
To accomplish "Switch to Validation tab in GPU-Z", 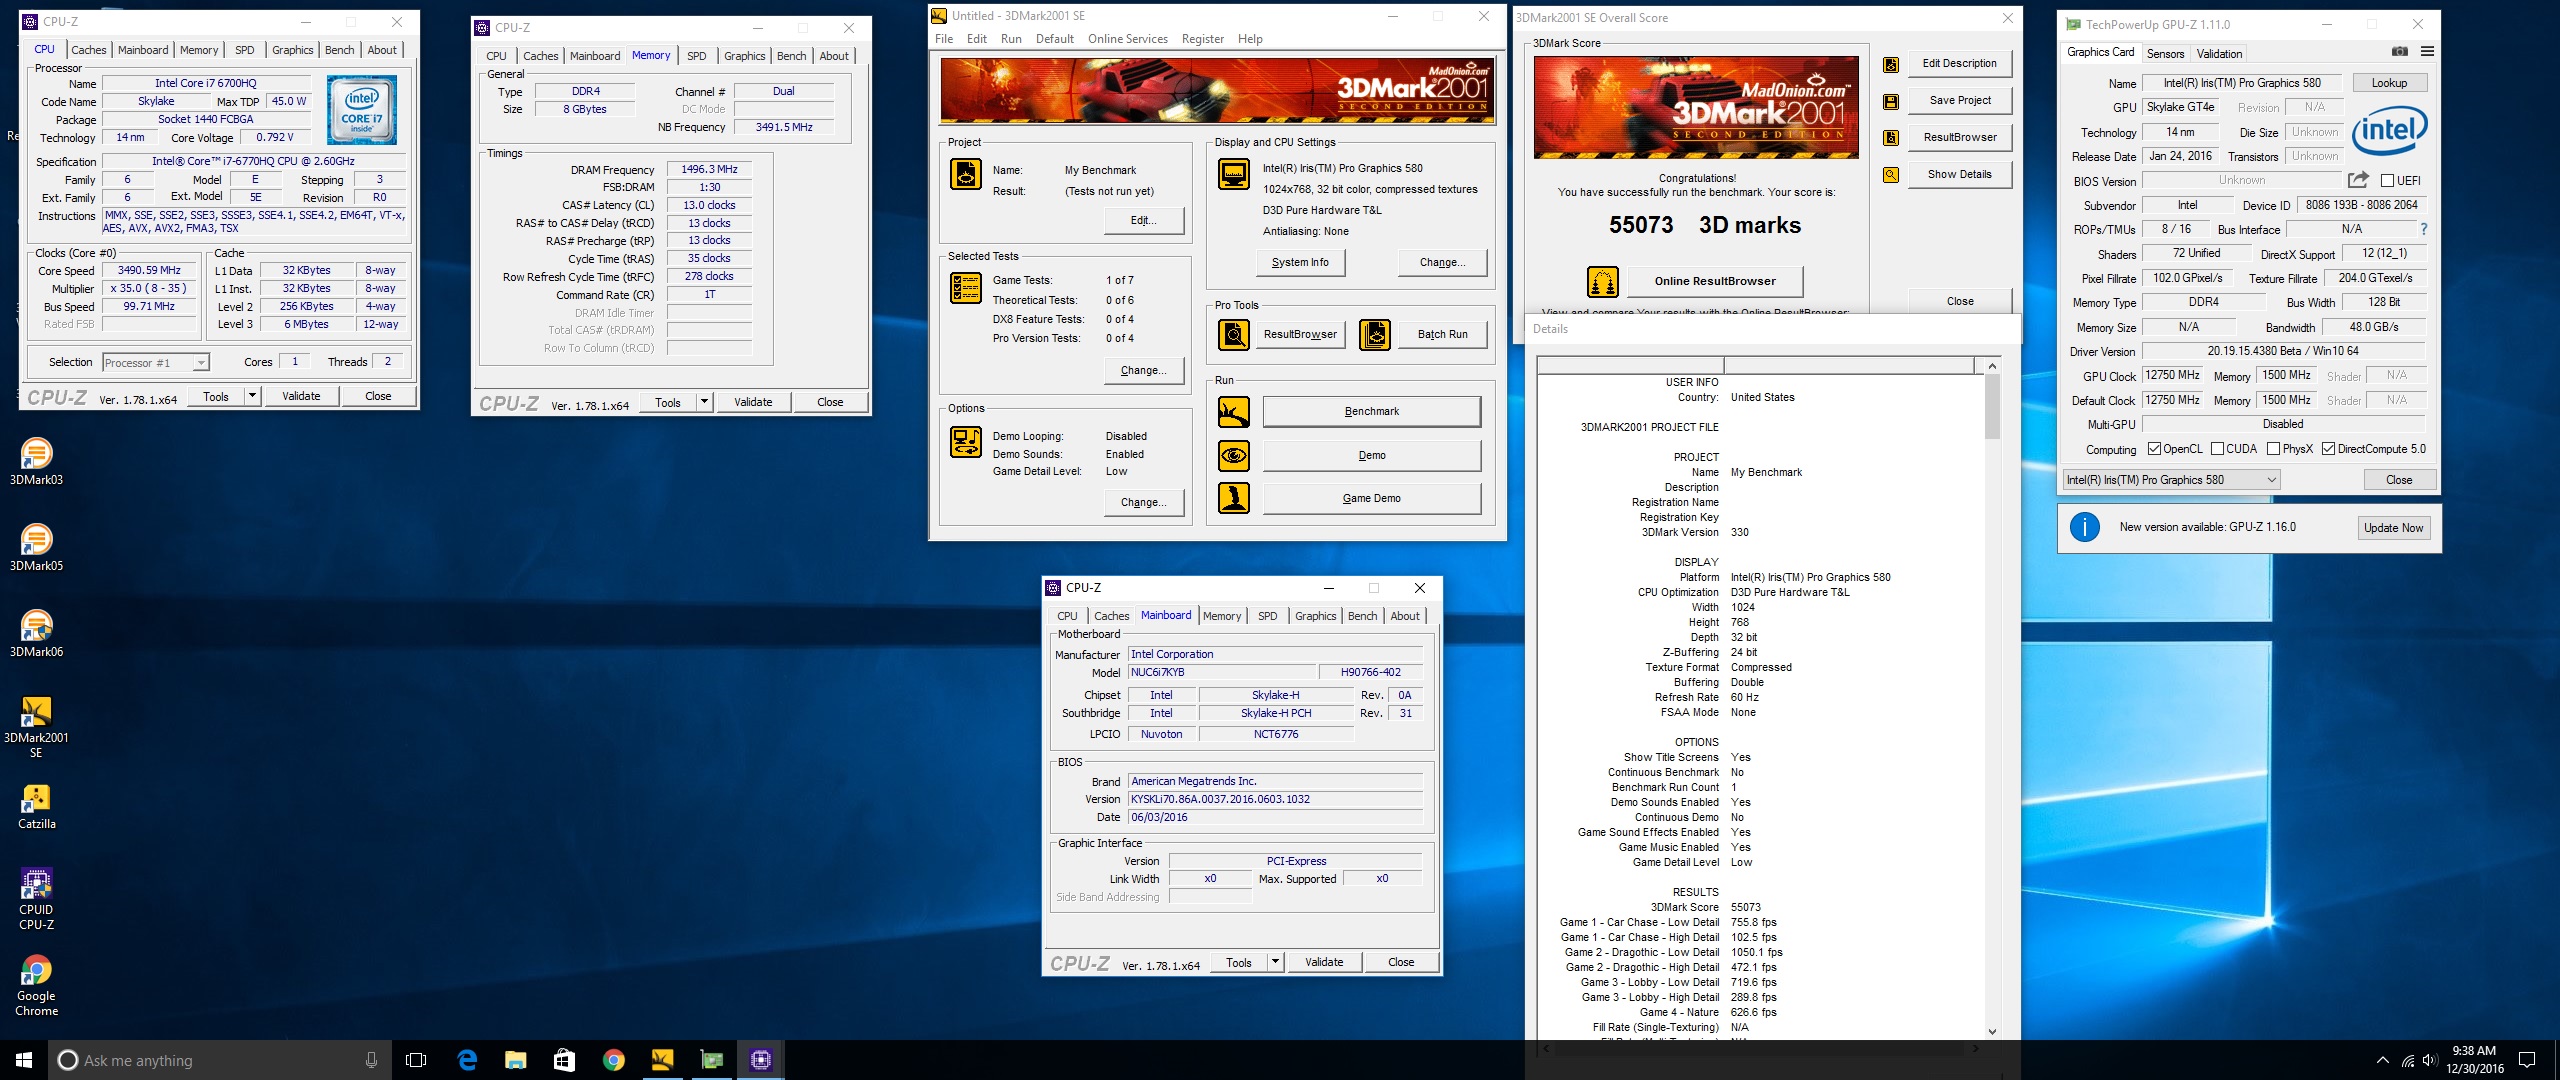I will (x=2219, y=54).
